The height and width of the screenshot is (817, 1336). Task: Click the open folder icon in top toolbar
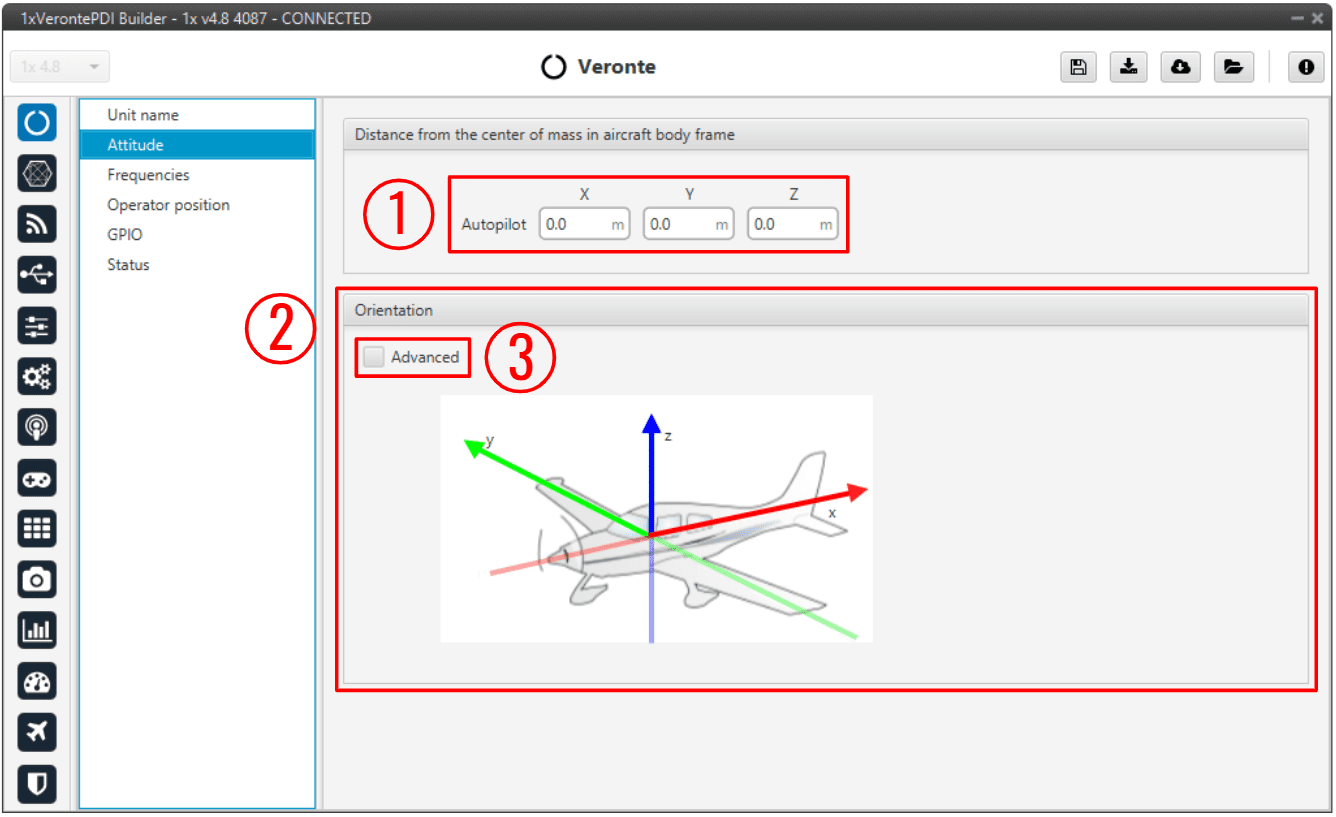click(1233, 67)
